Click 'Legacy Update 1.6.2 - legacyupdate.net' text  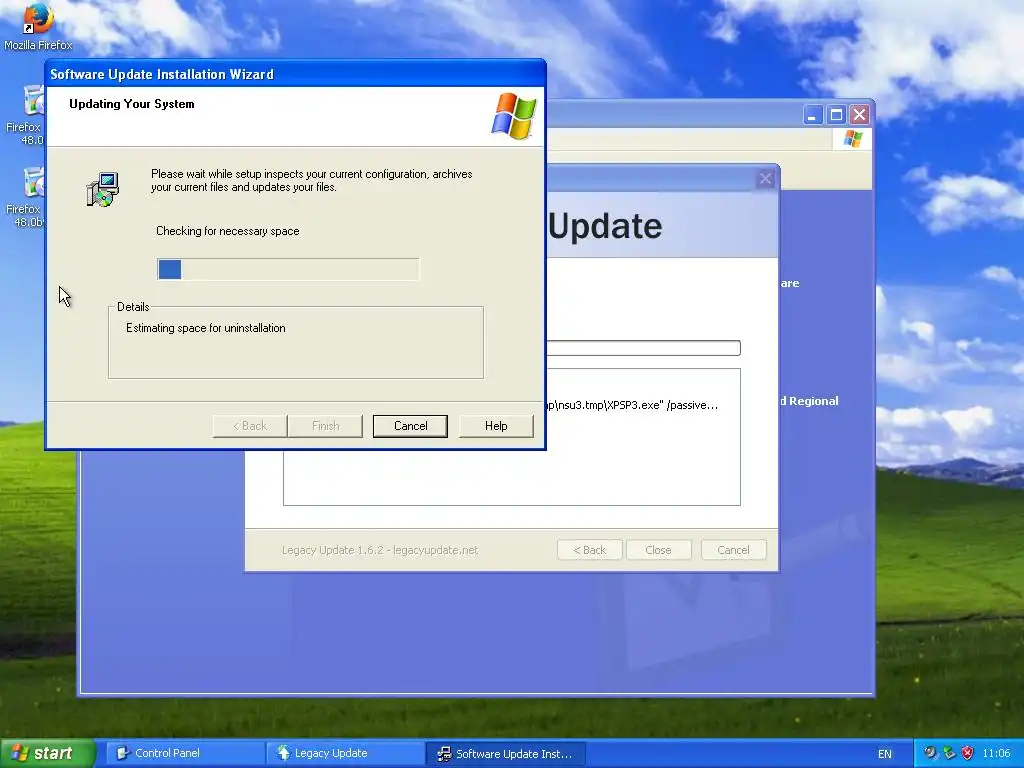[x=380, y=550]
